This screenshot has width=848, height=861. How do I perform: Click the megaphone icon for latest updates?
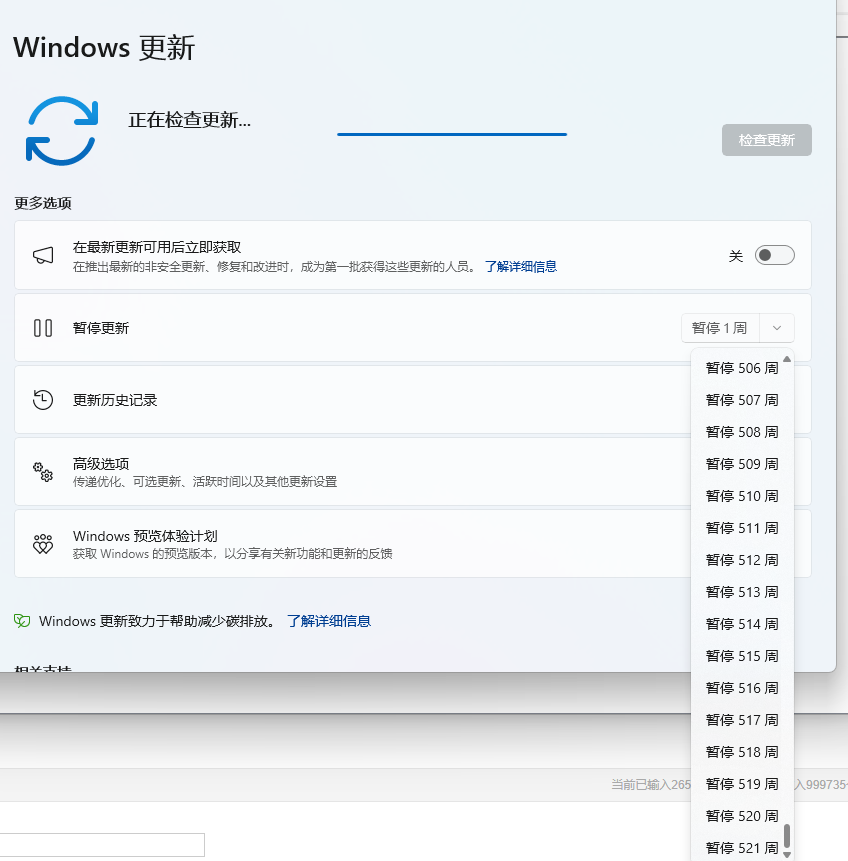(43, 256)
